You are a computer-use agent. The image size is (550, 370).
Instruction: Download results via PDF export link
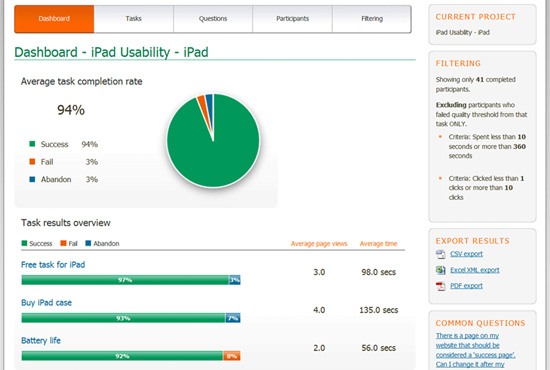[466, 286]
